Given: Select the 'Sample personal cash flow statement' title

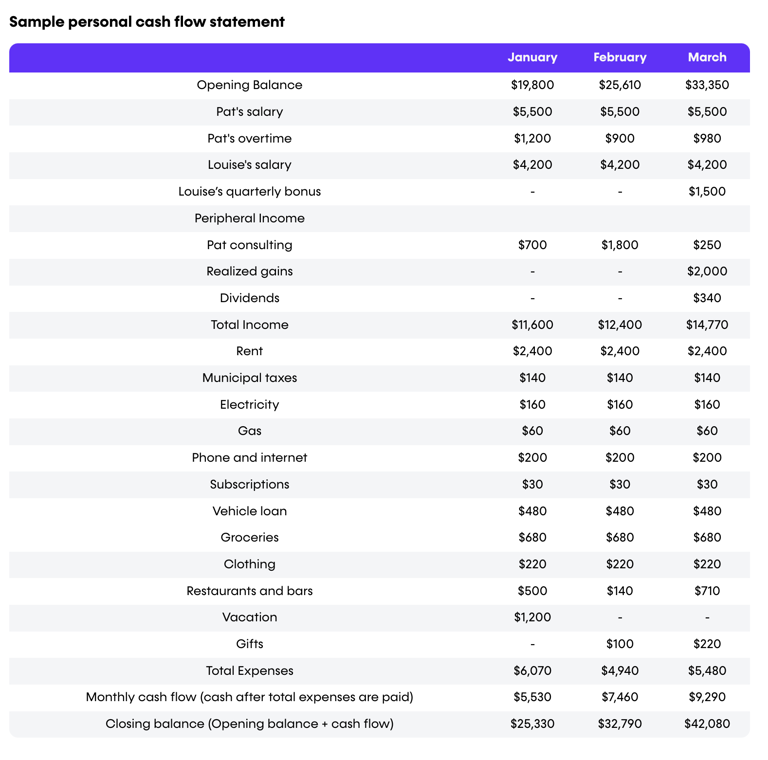Looking at the screenshot, I should point(147,22).
